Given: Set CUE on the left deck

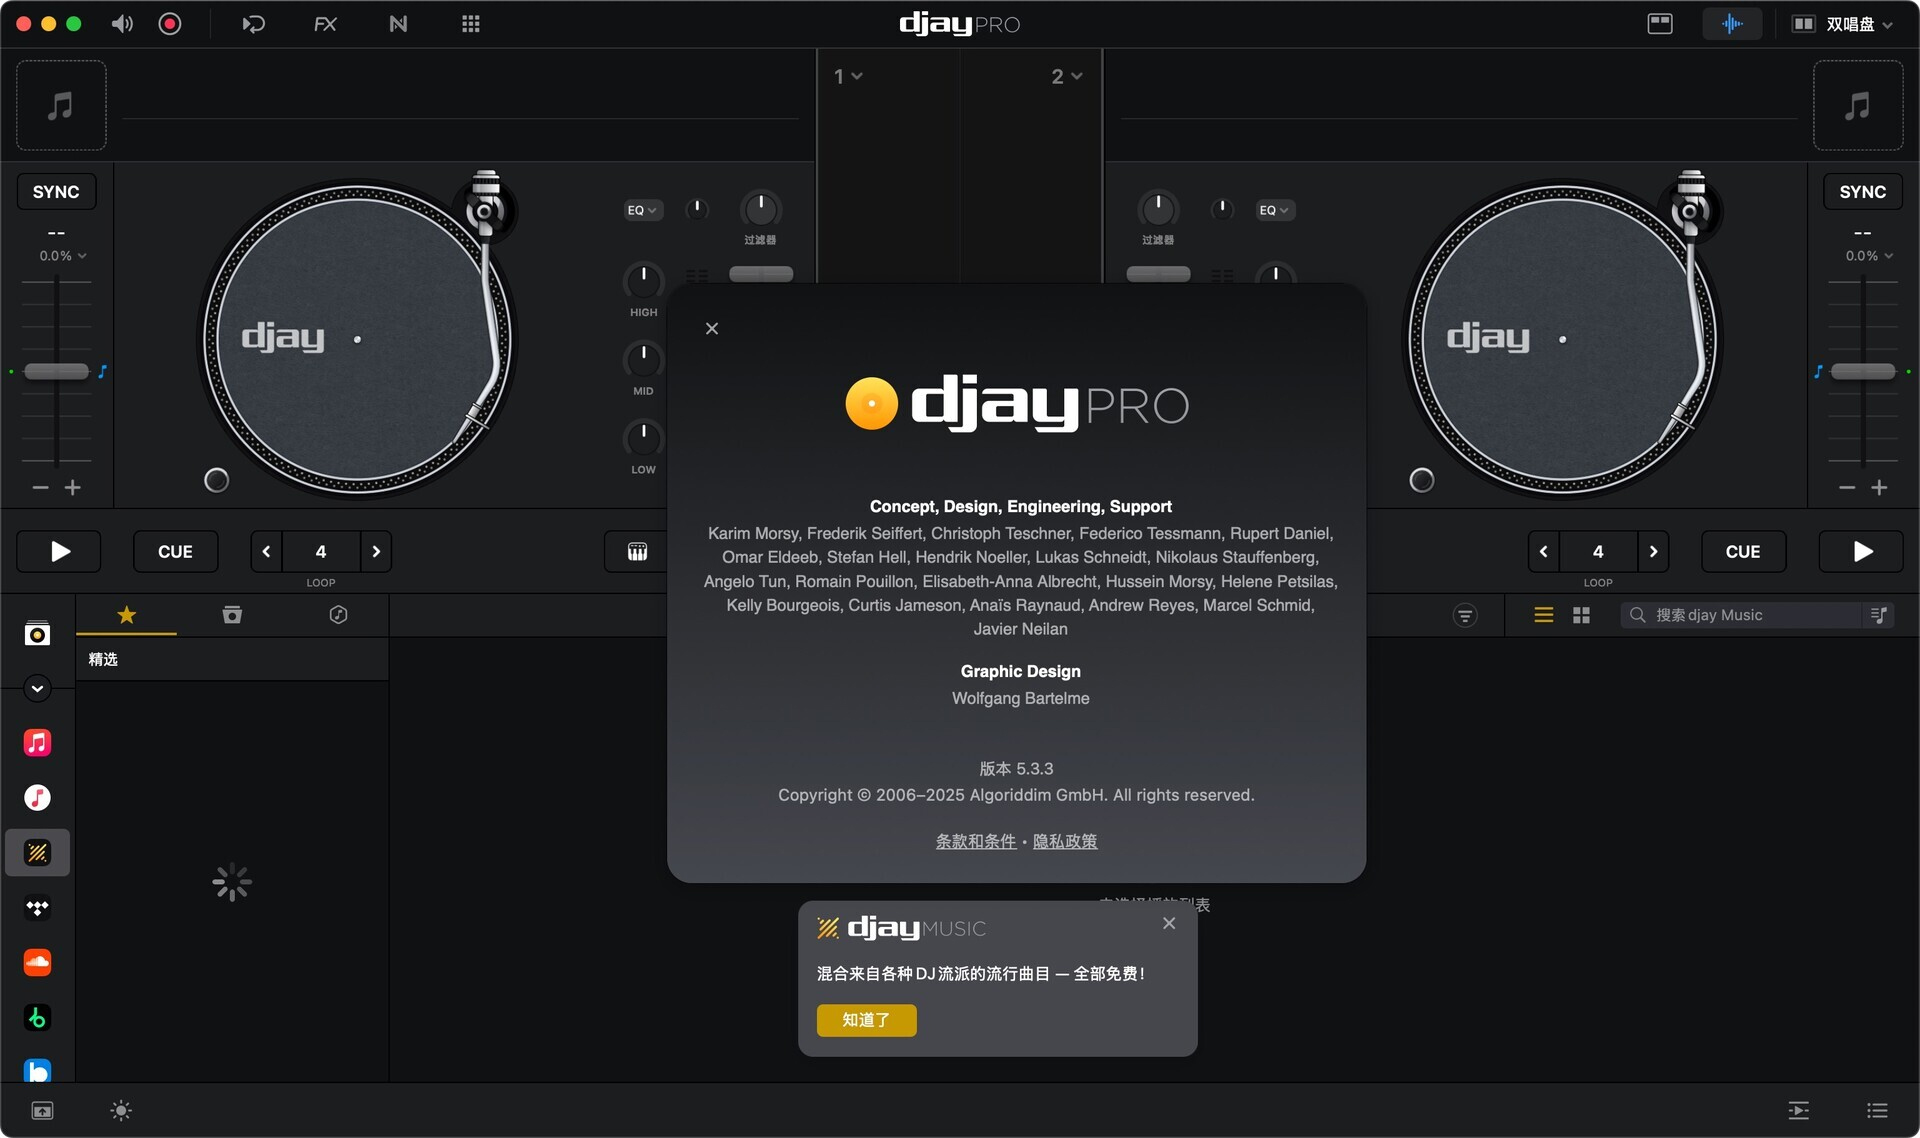Looking at the screenshot, I should click(x=175, y=551).
